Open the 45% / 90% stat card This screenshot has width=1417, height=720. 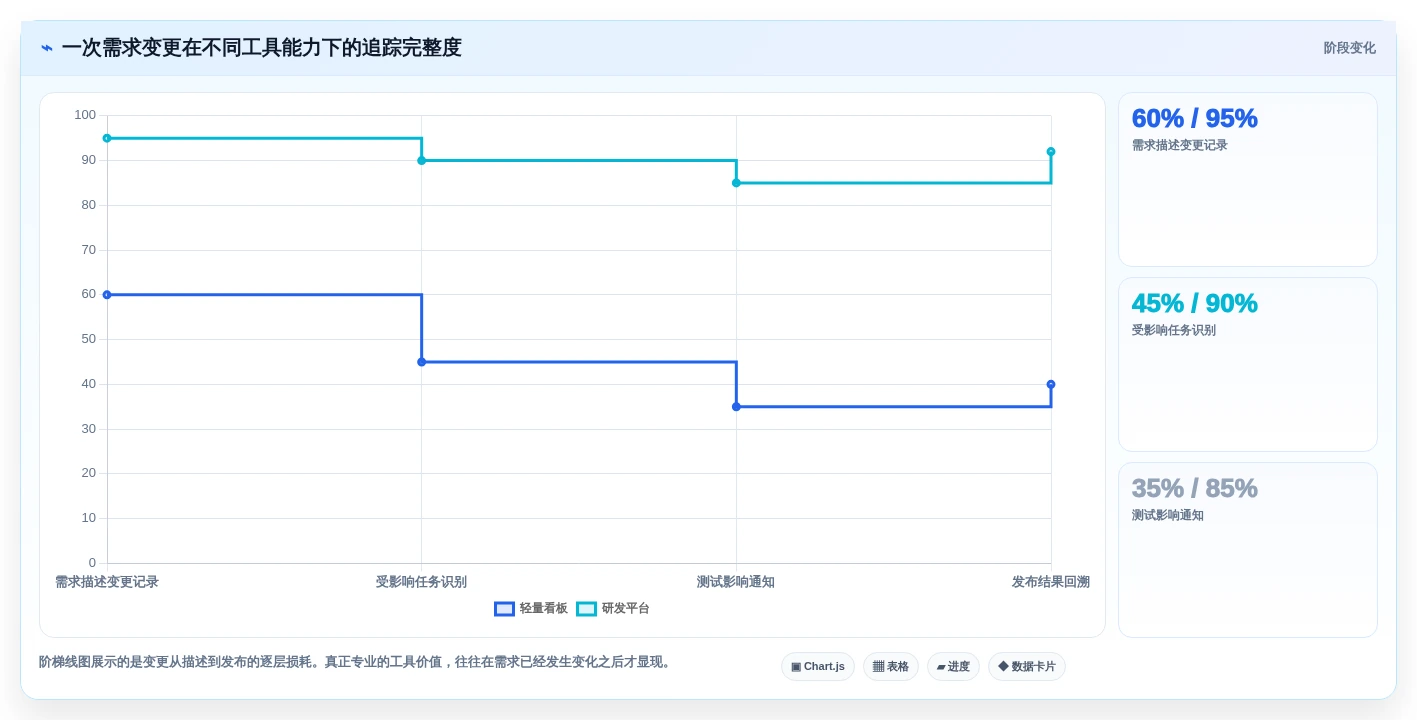(1248, 365)
